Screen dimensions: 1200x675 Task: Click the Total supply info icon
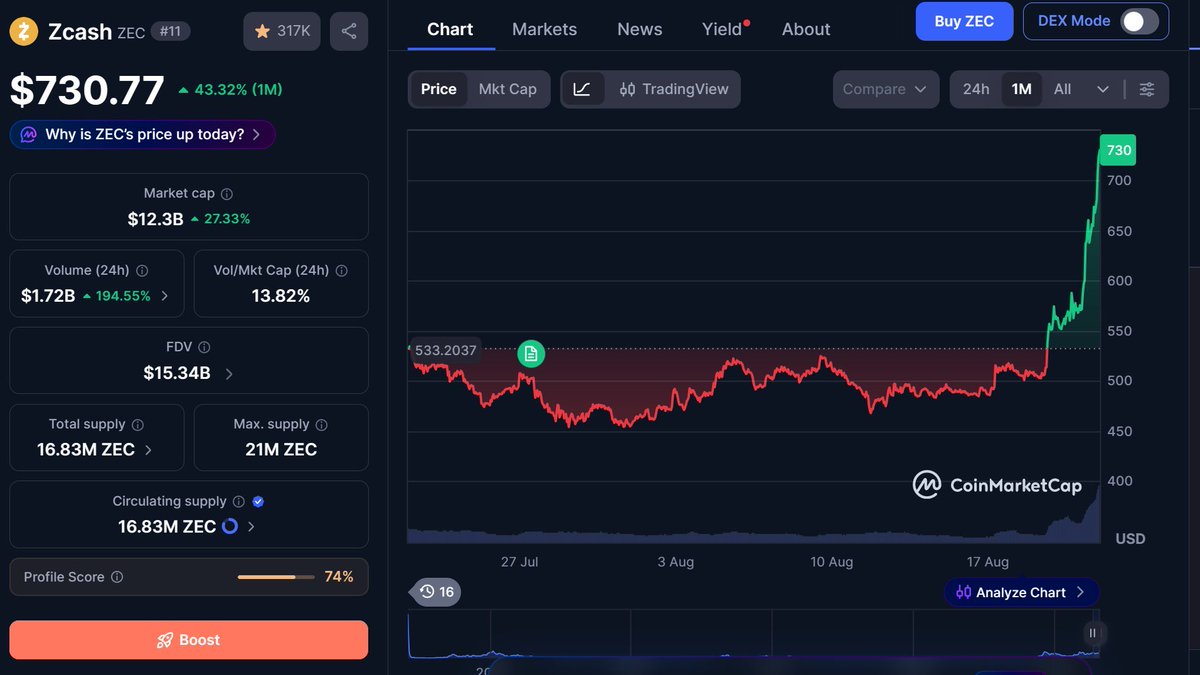(138, 425)
